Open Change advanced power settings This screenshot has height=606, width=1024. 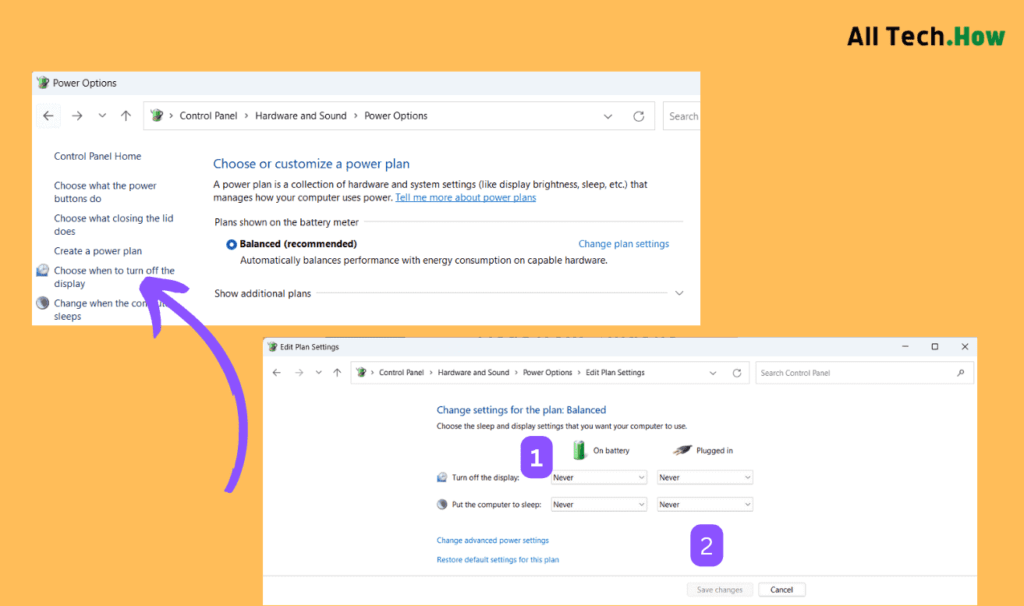[492, 540]
